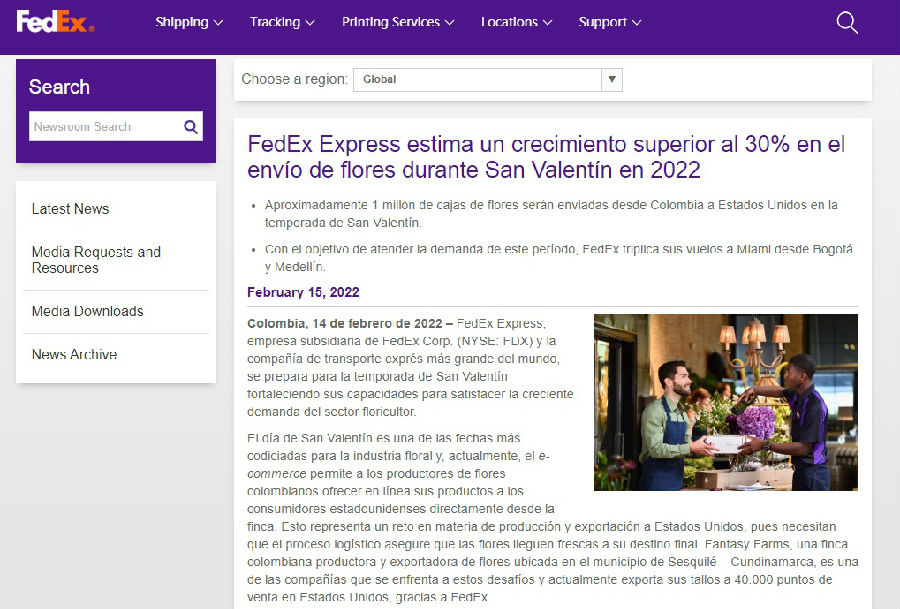Screen dimensions: 900x609
Task: Expand the Tracking chevron arrow
Action: point(309,23)
